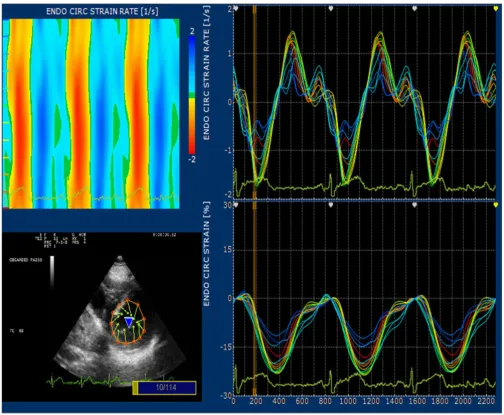Select first white heart marker at circ strain graph origin

click(x=236, y=205)
